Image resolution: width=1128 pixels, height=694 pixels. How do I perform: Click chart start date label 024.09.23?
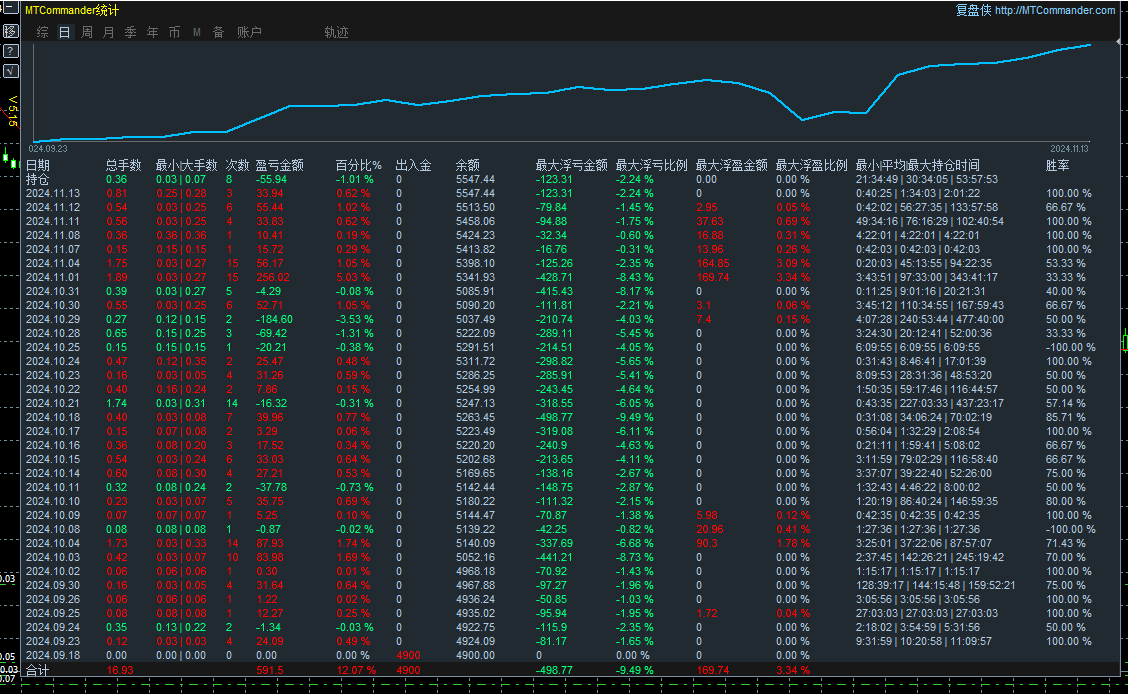click(48, 149)
